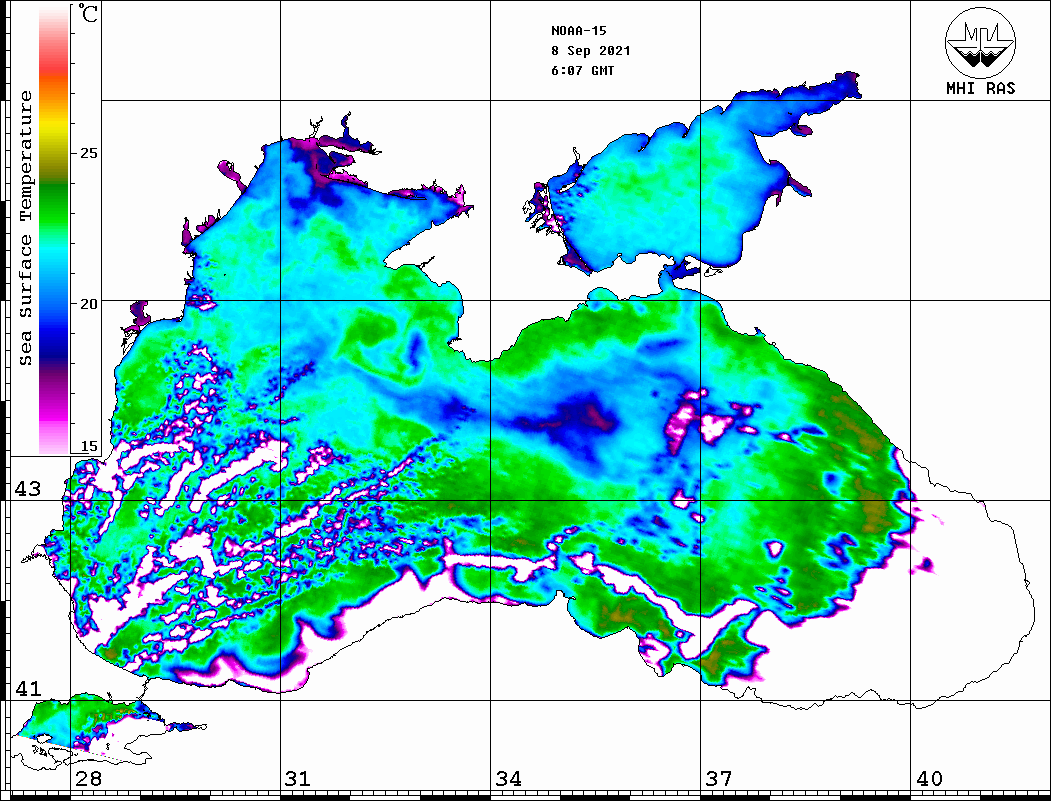Click the "Sea Surface Temperature" vertical title

coord(25,229)
